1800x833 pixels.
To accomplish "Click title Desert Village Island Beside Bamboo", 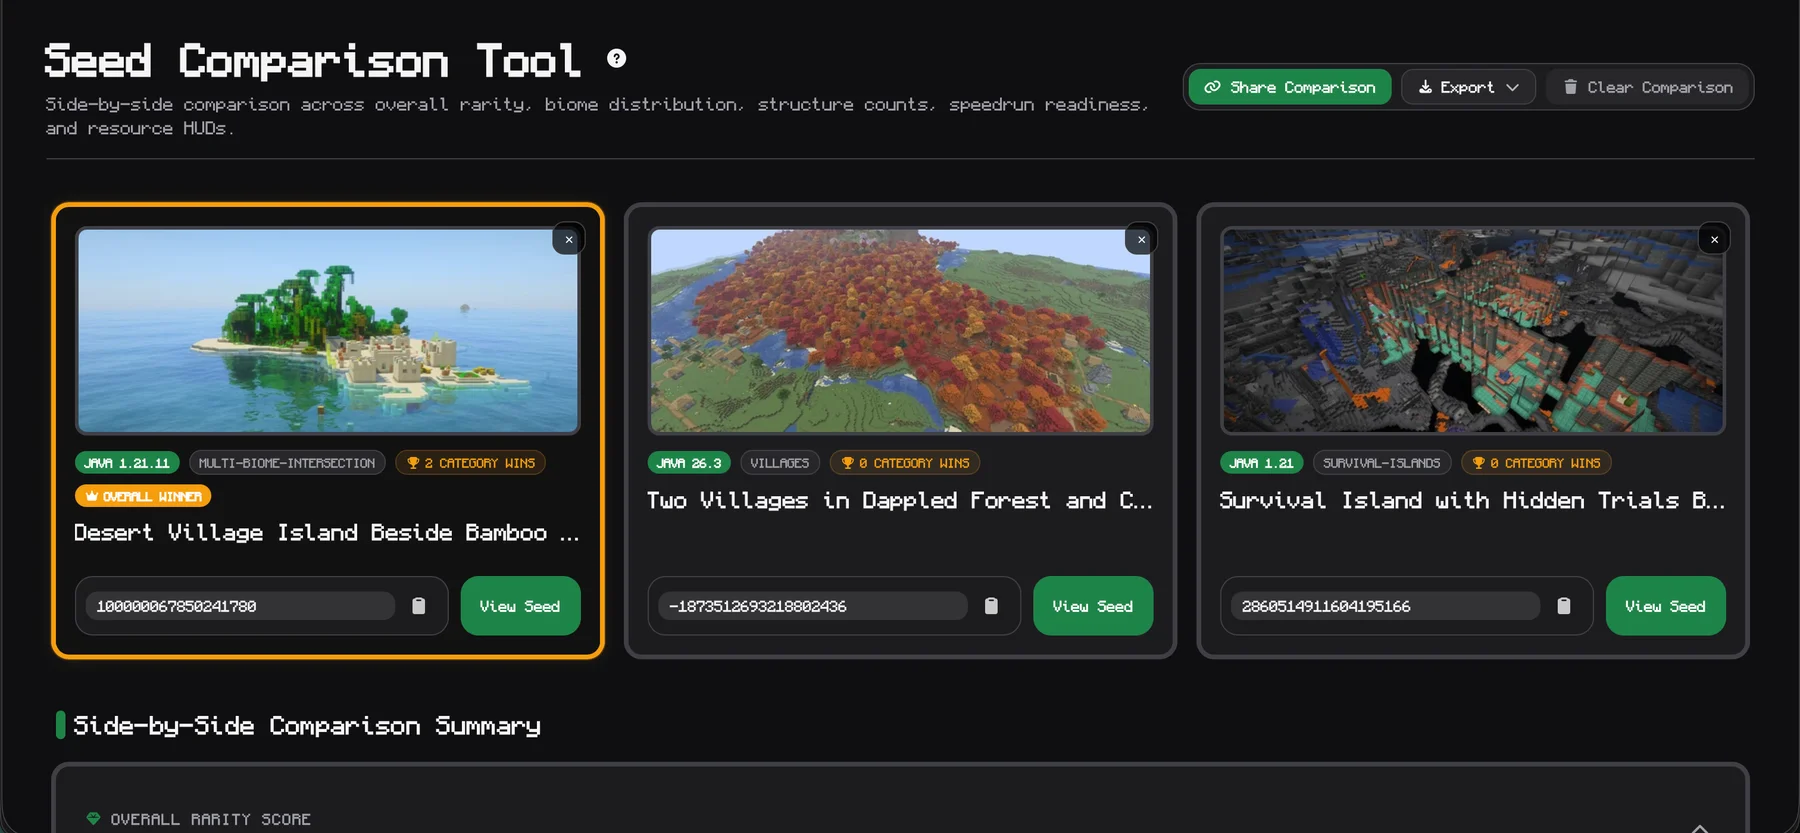I will [327, 533].
